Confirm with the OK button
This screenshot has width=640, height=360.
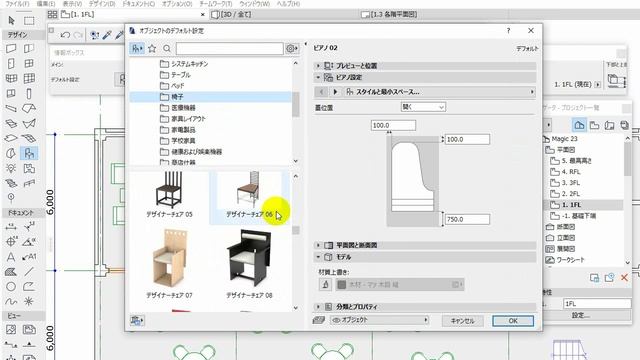pos(513,321)
